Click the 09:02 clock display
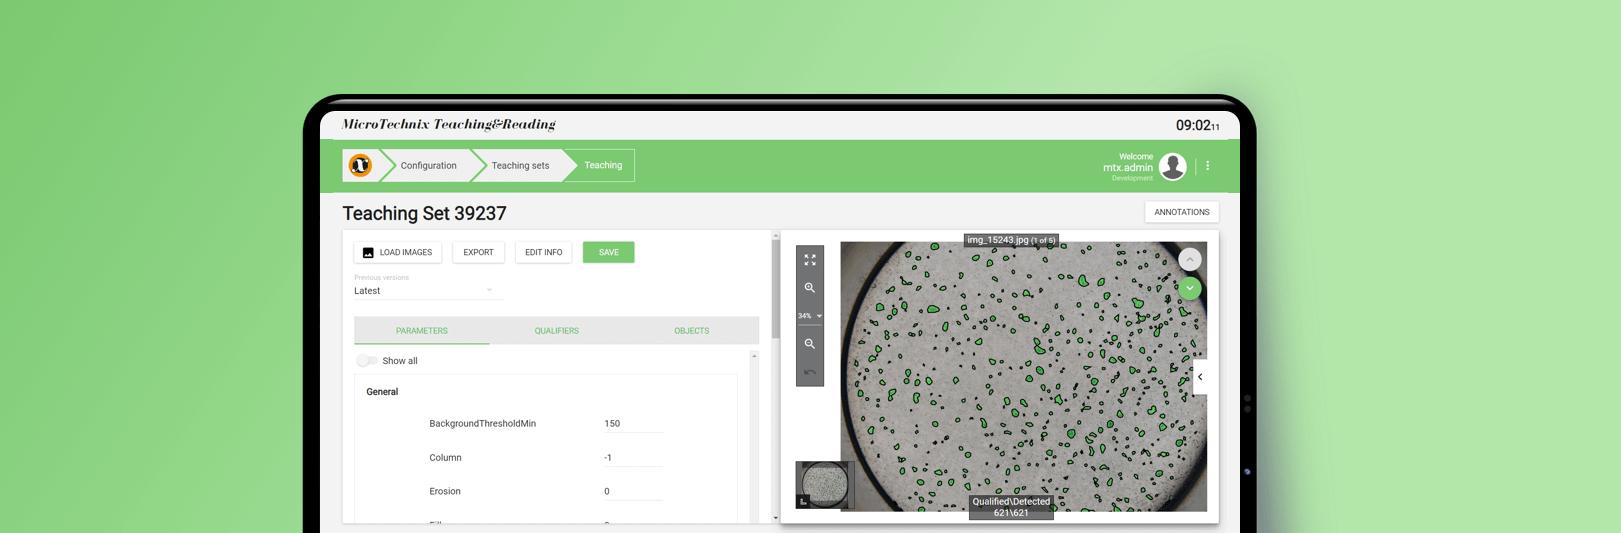 click(1197, 126)
